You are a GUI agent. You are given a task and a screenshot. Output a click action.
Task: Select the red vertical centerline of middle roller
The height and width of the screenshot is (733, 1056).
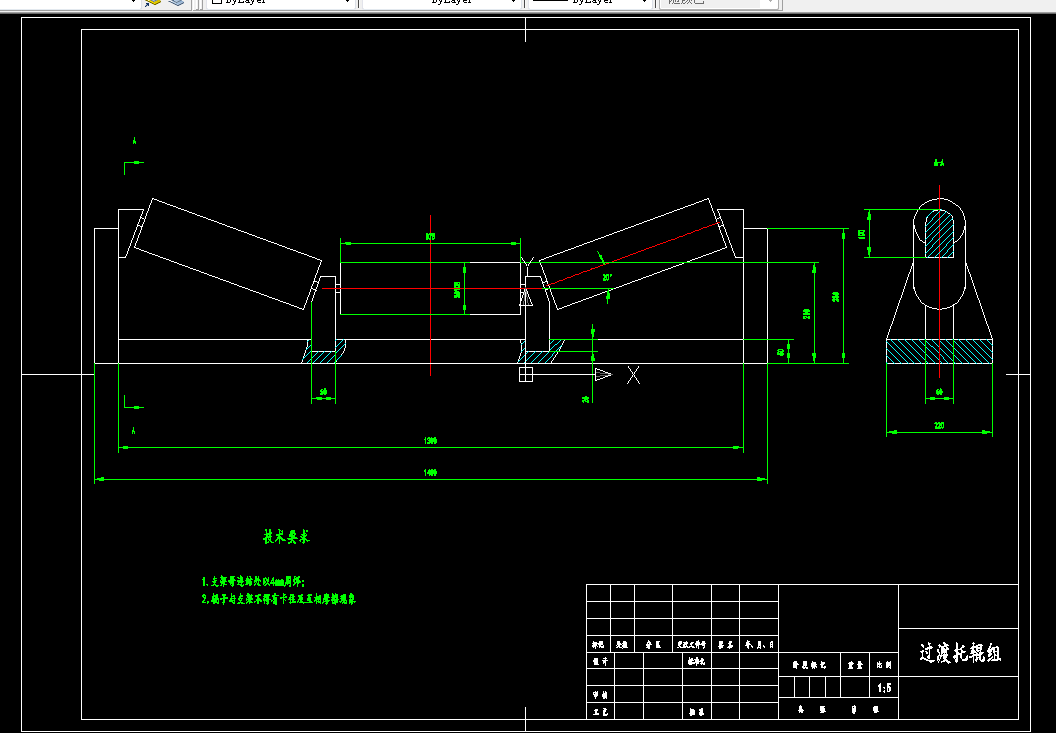tap(430, 295)
